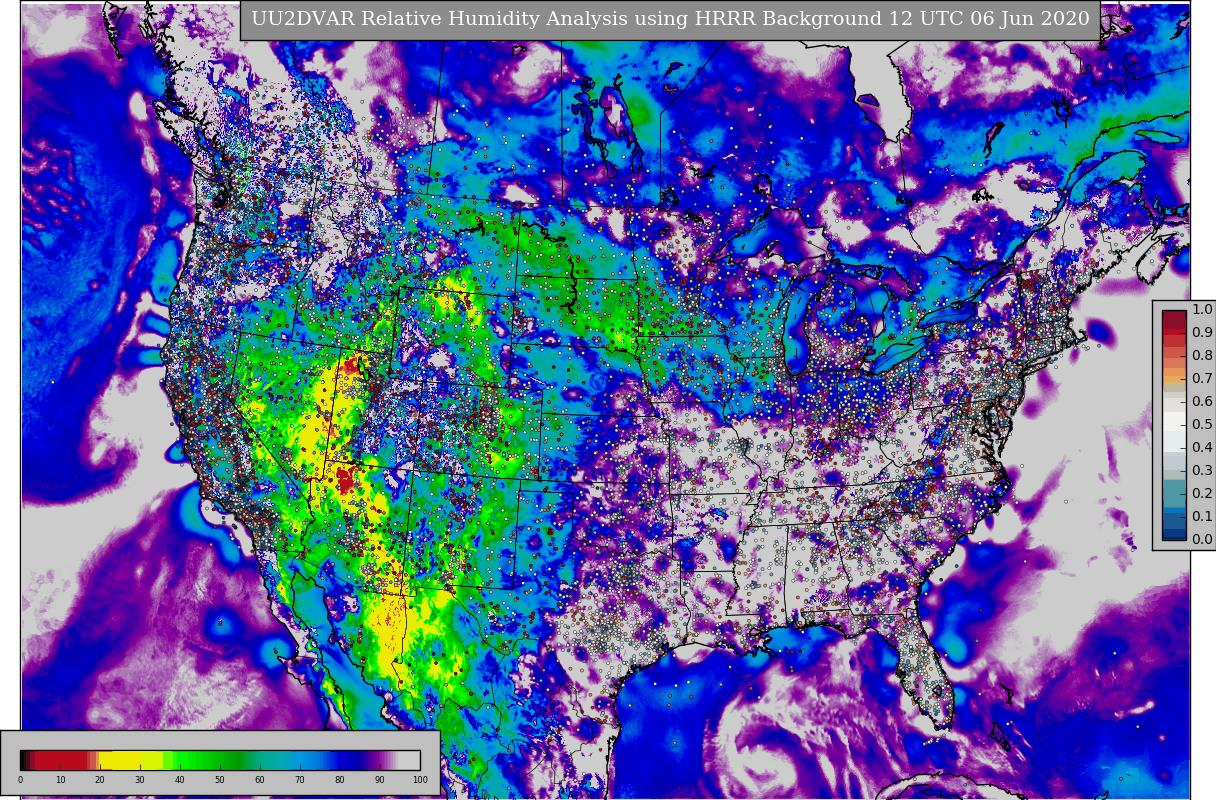
Task: Click the '40' label on the bottom humidity colorbar
Action: pos(180,780)
